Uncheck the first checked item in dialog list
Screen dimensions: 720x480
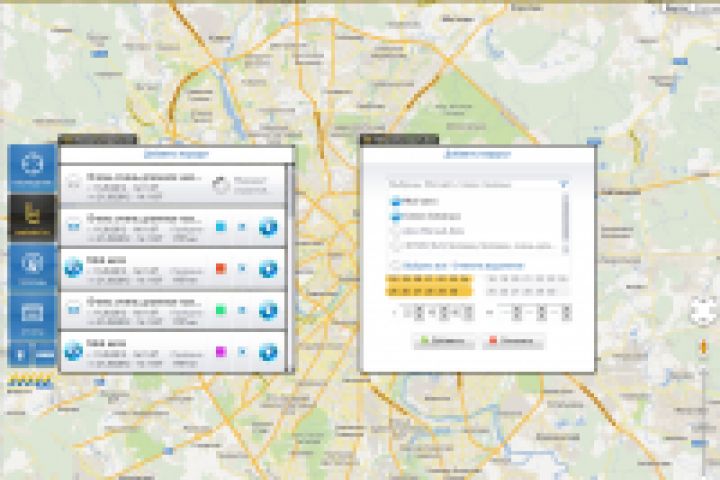coord(395,201)
